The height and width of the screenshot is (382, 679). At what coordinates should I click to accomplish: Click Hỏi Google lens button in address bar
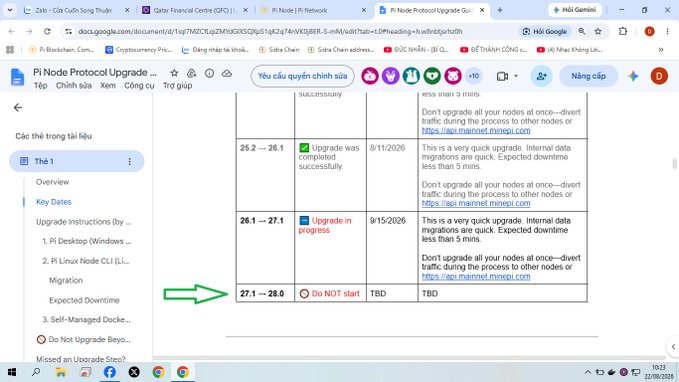[x=545, y=31]
